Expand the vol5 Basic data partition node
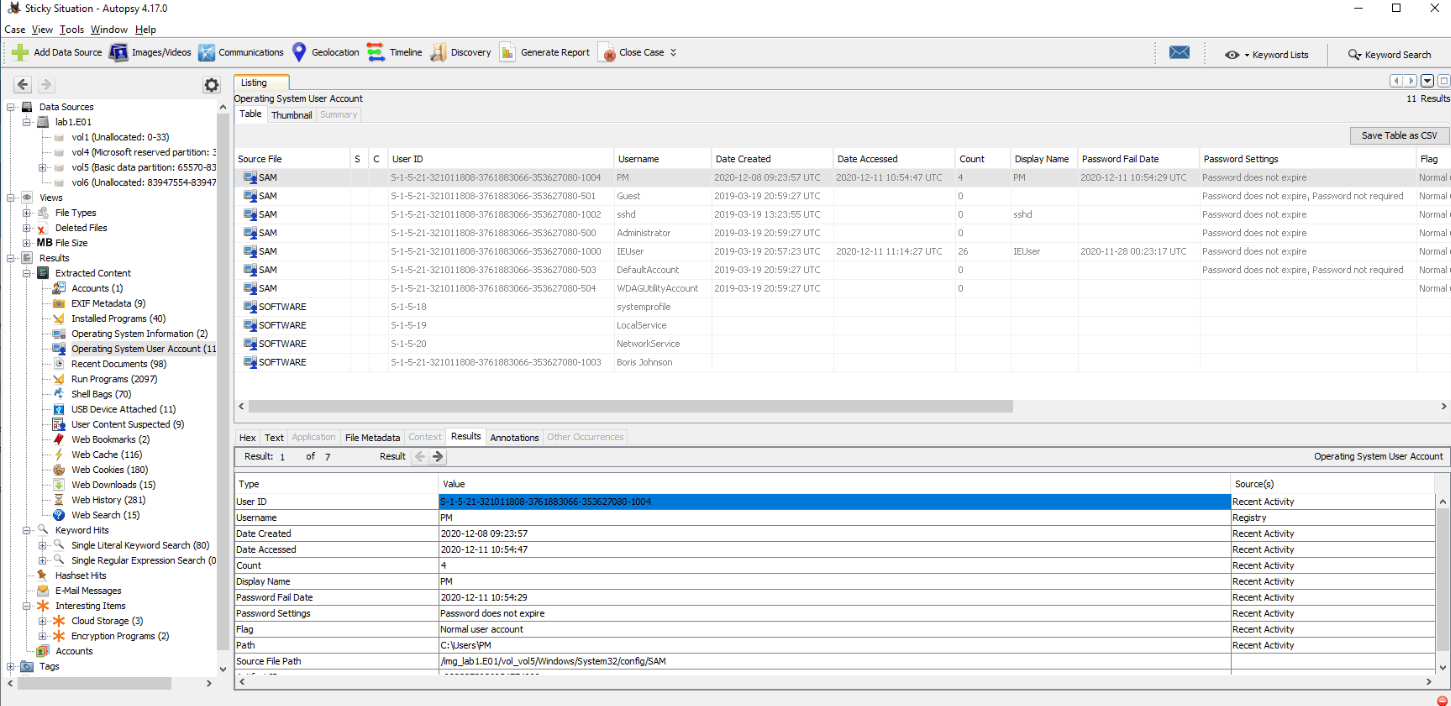The width and height of the screenshot is (1451, 706). (x=43, y=167)
